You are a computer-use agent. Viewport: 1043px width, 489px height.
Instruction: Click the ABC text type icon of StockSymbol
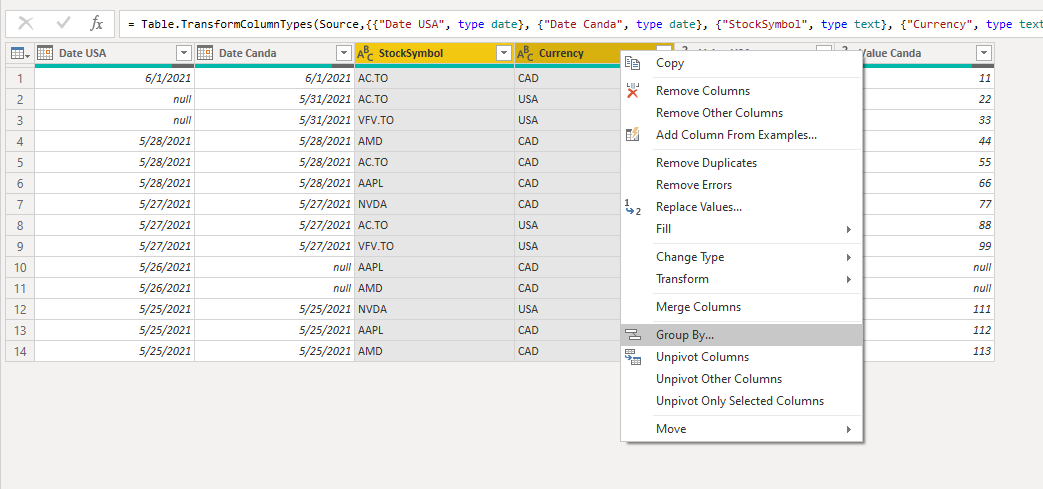(365, 53)
